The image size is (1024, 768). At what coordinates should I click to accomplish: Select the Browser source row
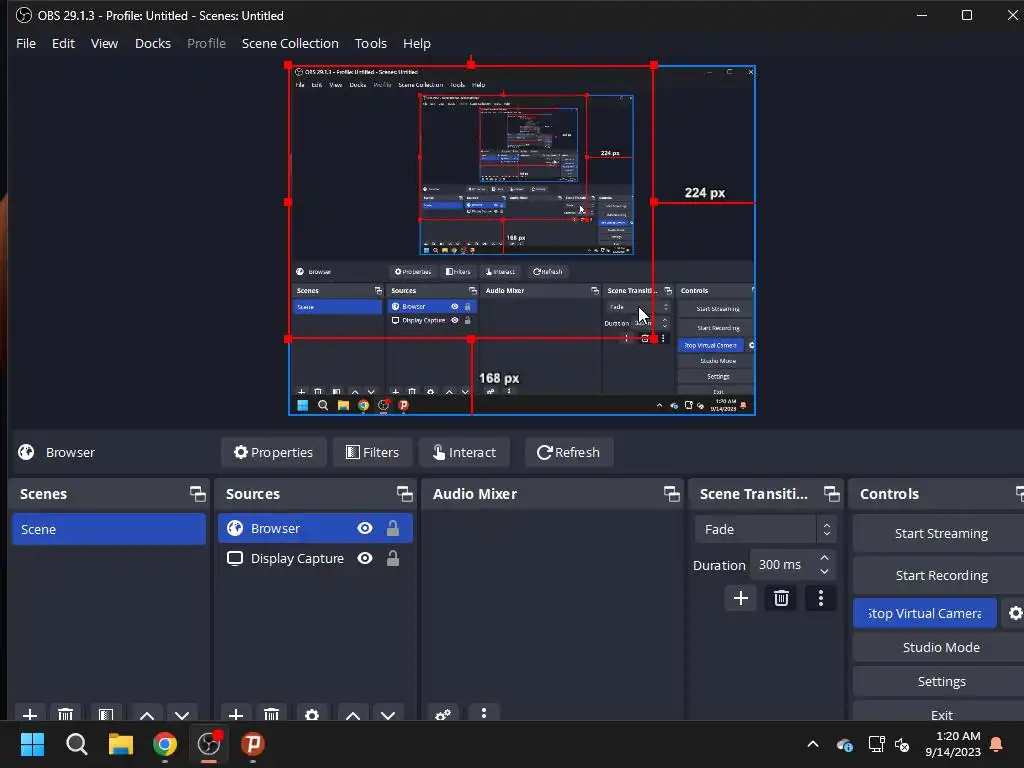(x=315, y=528)
